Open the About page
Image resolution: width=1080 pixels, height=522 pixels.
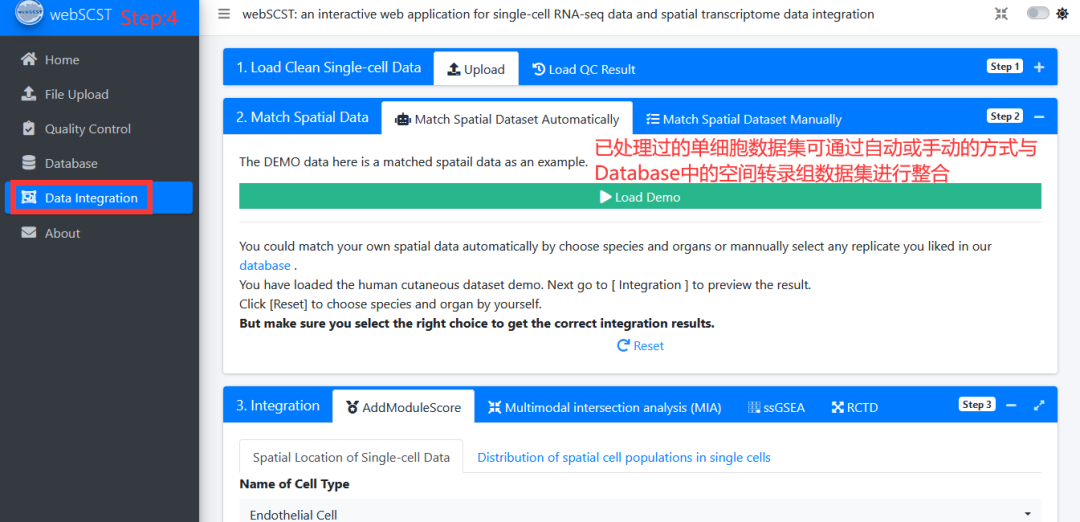click(x=99, y=233)
